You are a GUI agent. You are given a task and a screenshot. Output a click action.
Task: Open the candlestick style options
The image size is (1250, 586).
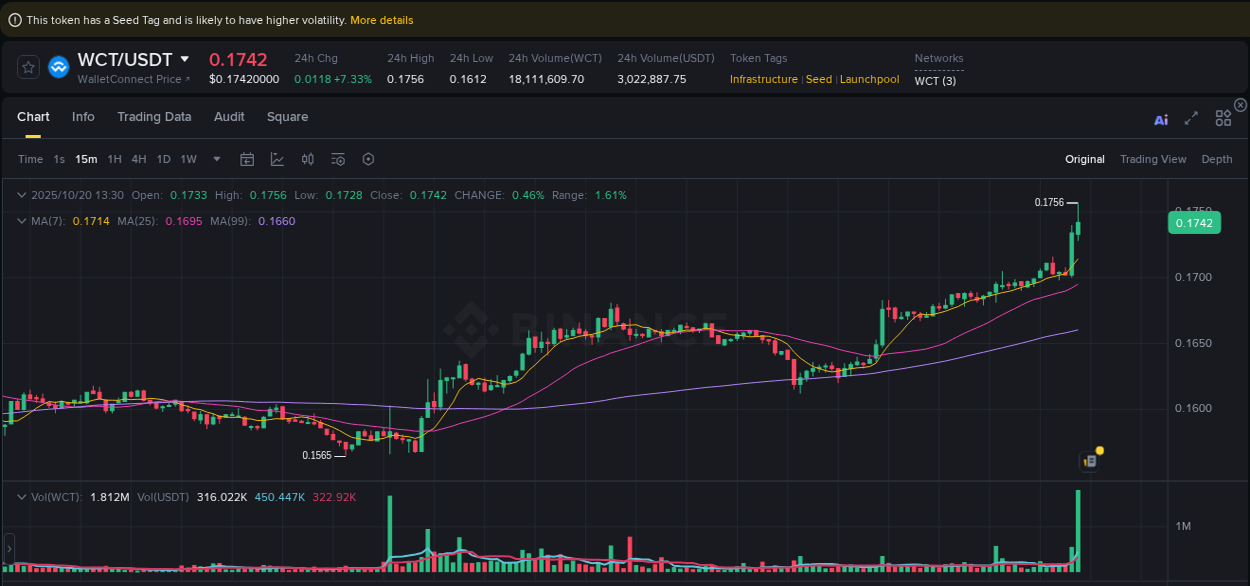(x=307, y=158)
